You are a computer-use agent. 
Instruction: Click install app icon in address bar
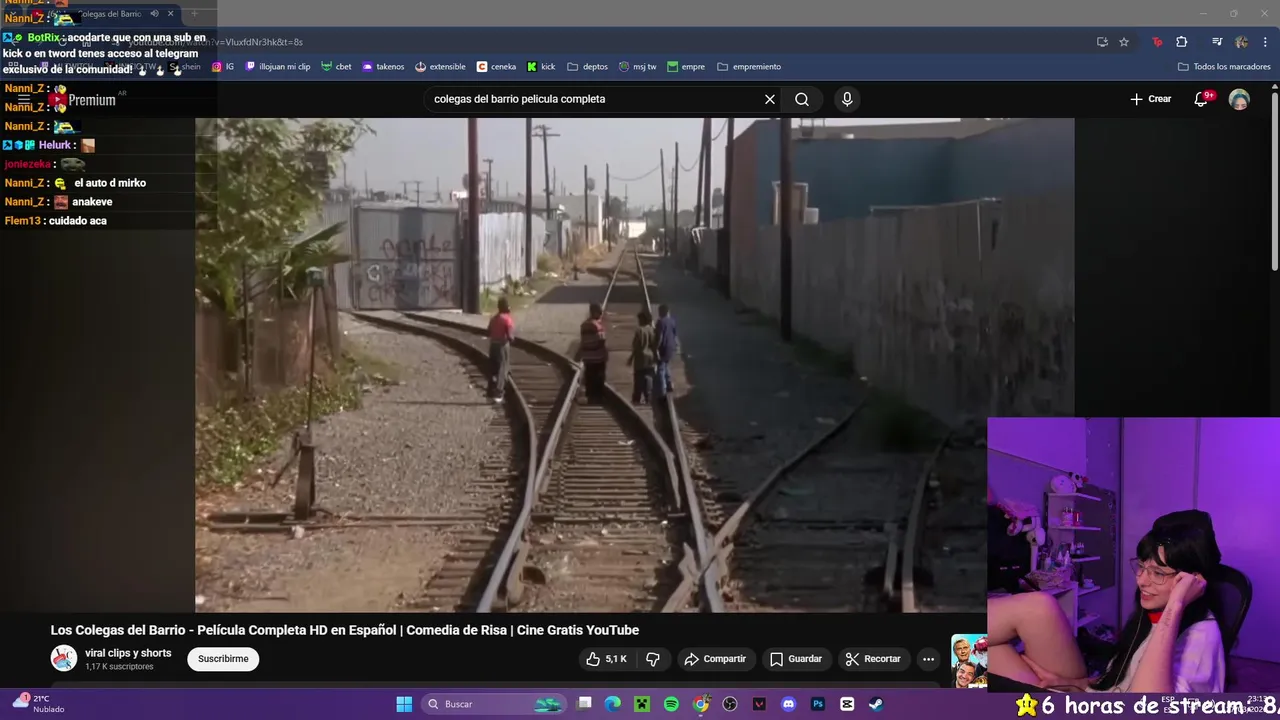point(1102,42)
